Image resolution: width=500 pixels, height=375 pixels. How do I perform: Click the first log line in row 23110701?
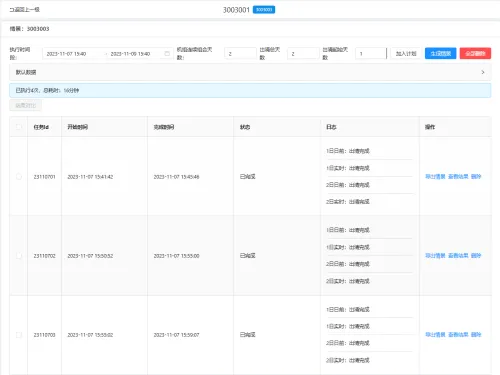(x=348, y=151)
